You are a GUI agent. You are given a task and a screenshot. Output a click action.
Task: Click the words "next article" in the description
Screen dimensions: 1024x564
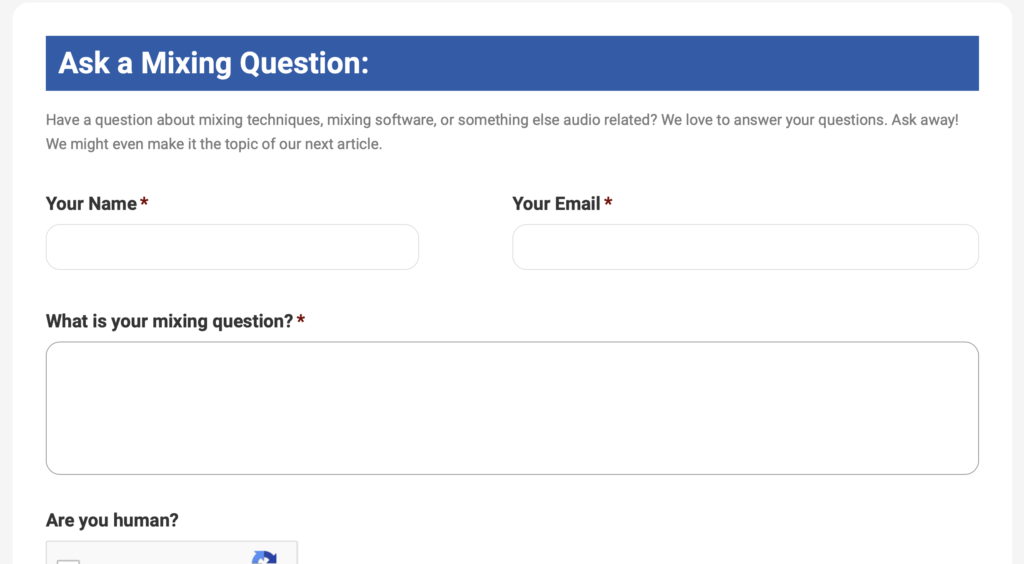[343, 144]
